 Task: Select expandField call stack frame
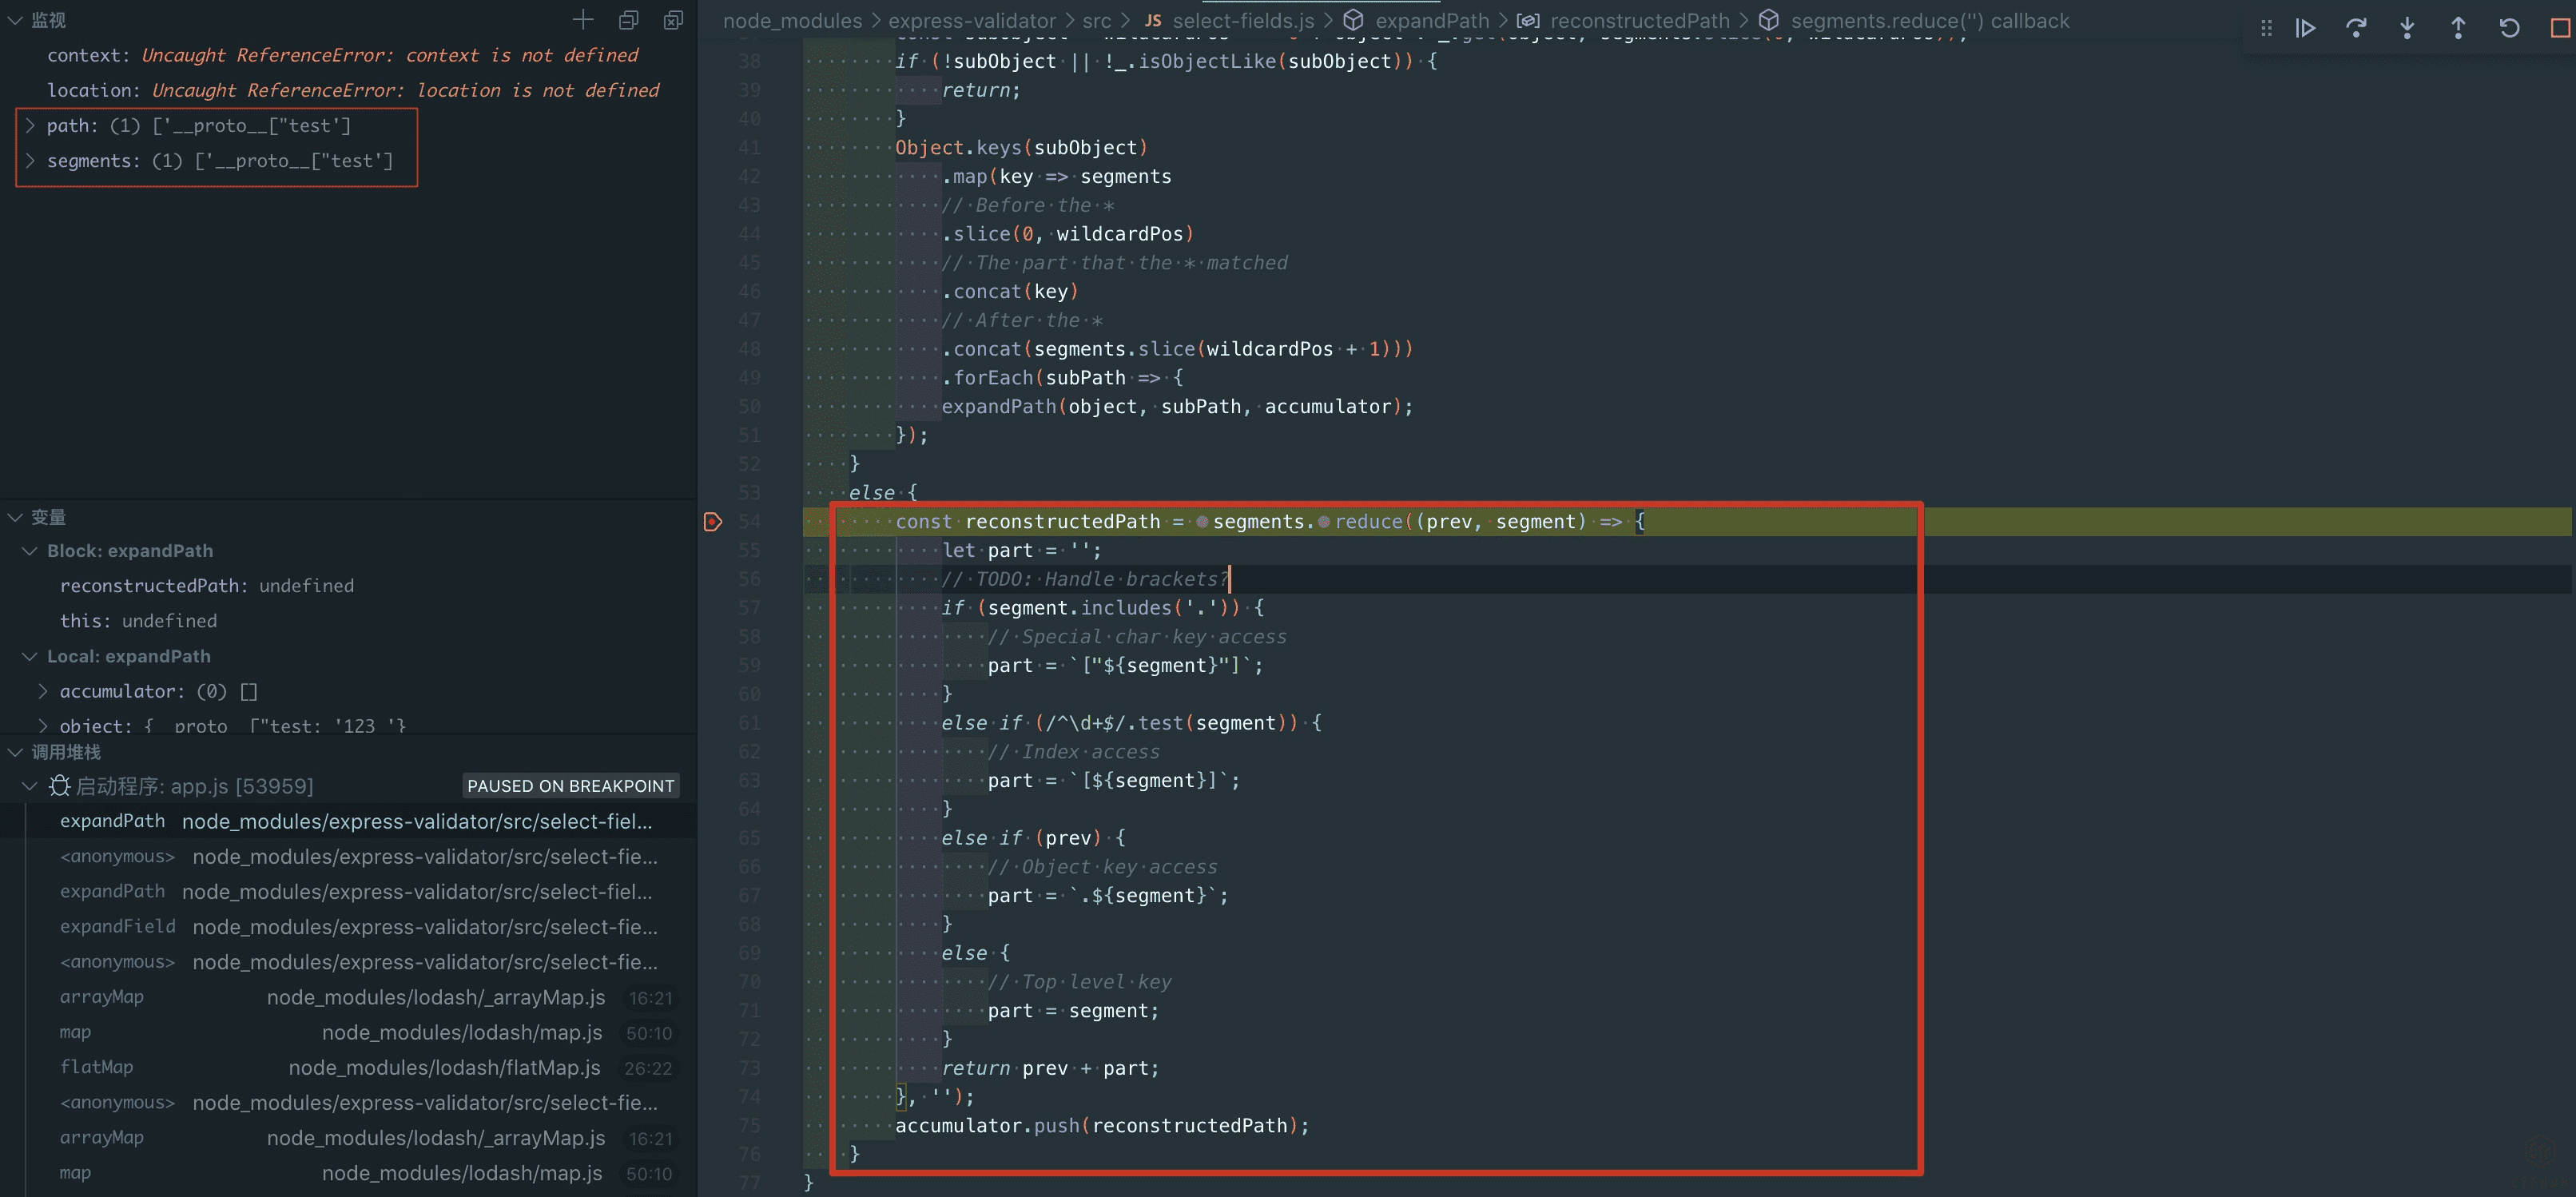(x=118, y=927)
